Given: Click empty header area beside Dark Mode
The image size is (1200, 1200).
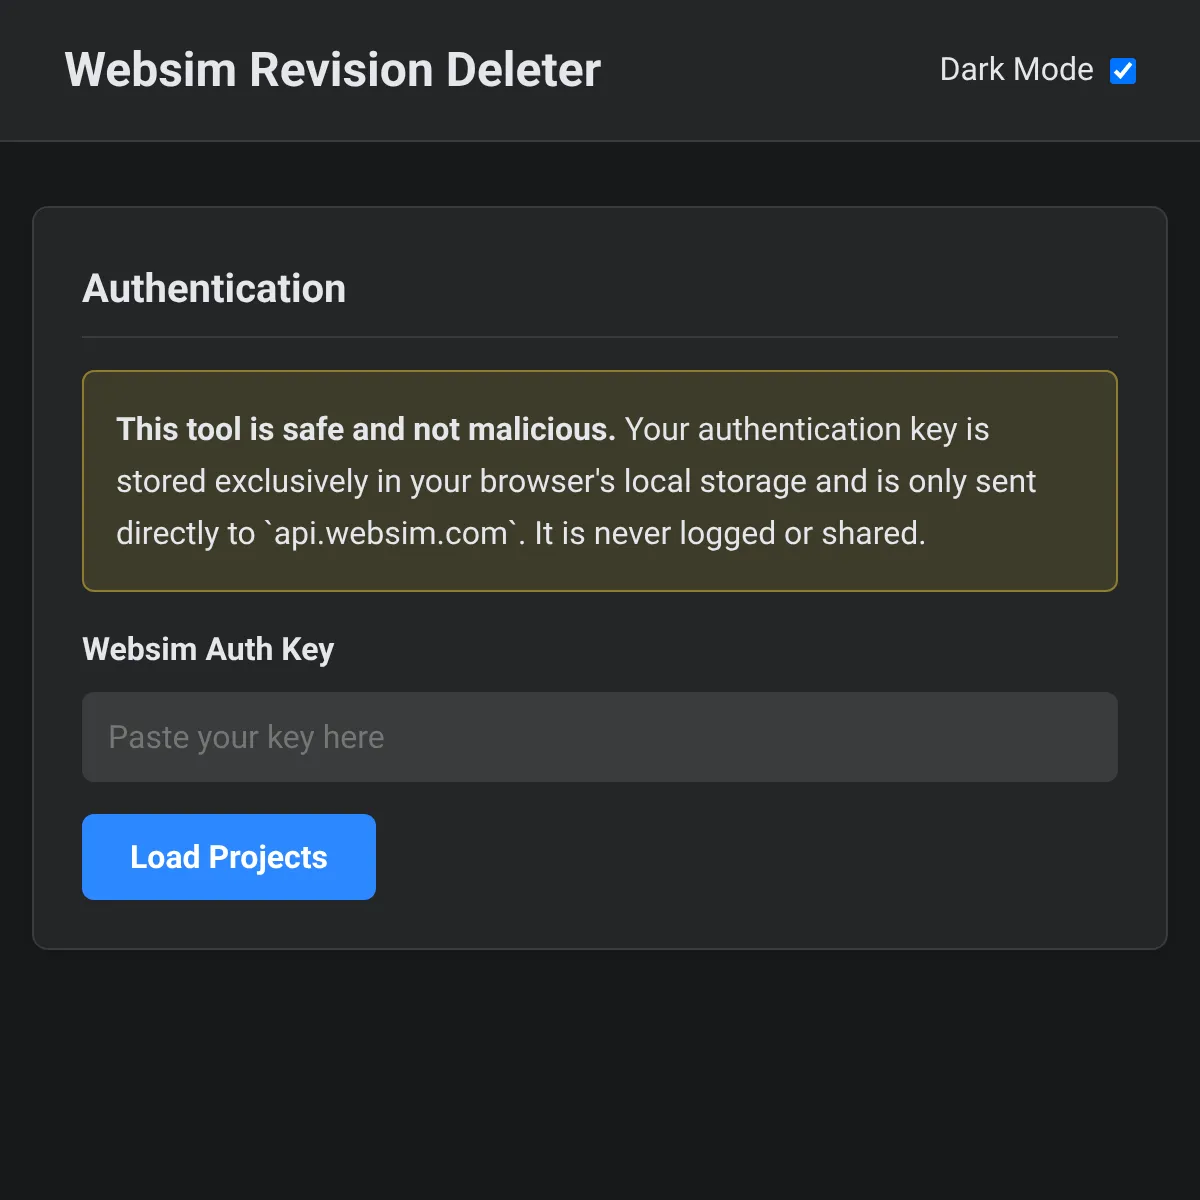Looking at the screenshot, I should pos(770,70).
